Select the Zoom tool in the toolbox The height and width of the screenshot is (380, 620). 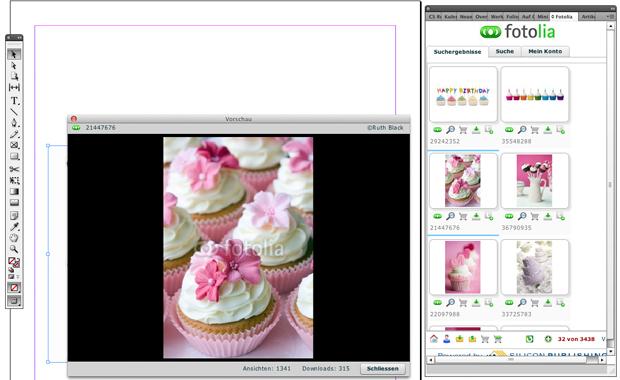14,249
